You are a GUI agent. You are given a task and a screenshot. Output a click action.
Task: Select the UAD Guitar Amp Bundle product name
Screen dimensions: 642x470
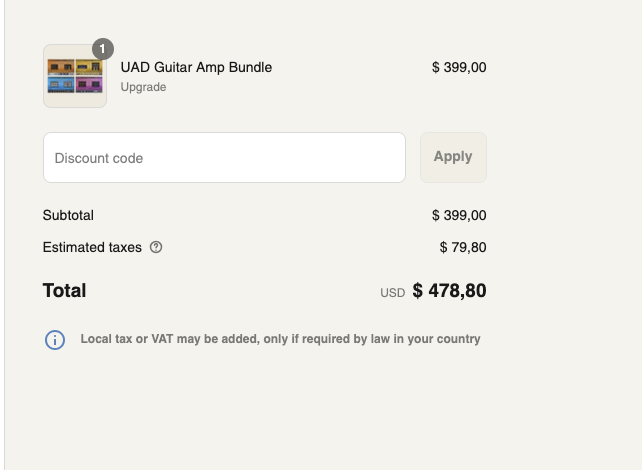[196, 67]
